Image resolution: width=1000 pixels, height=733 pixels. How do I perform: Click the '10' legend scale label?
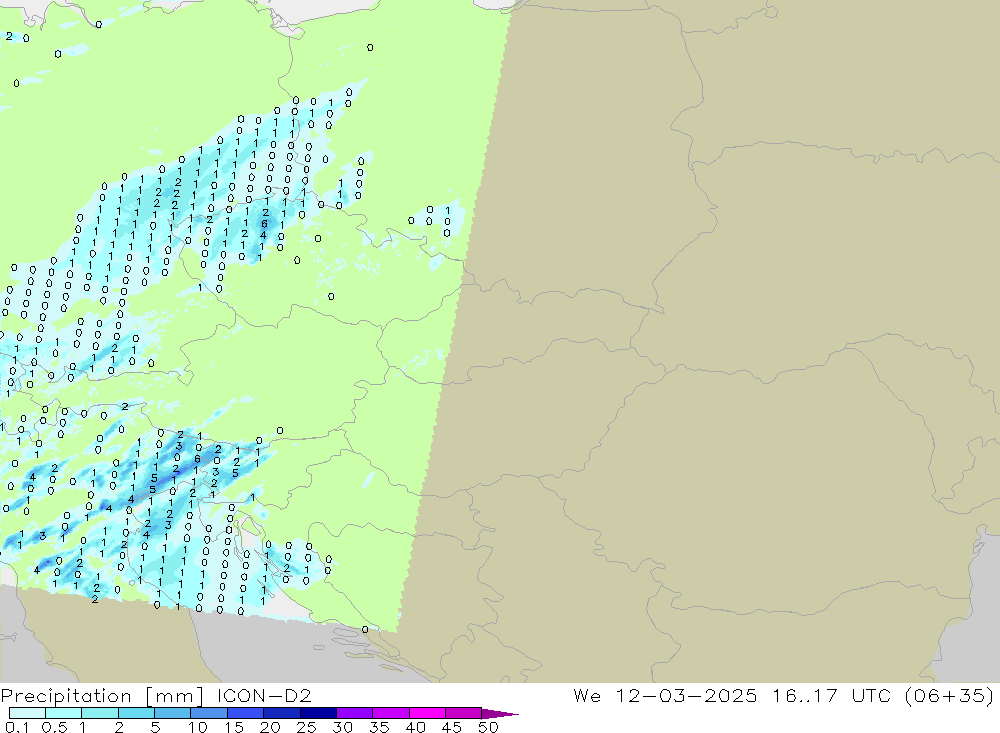tap(198, 727)
